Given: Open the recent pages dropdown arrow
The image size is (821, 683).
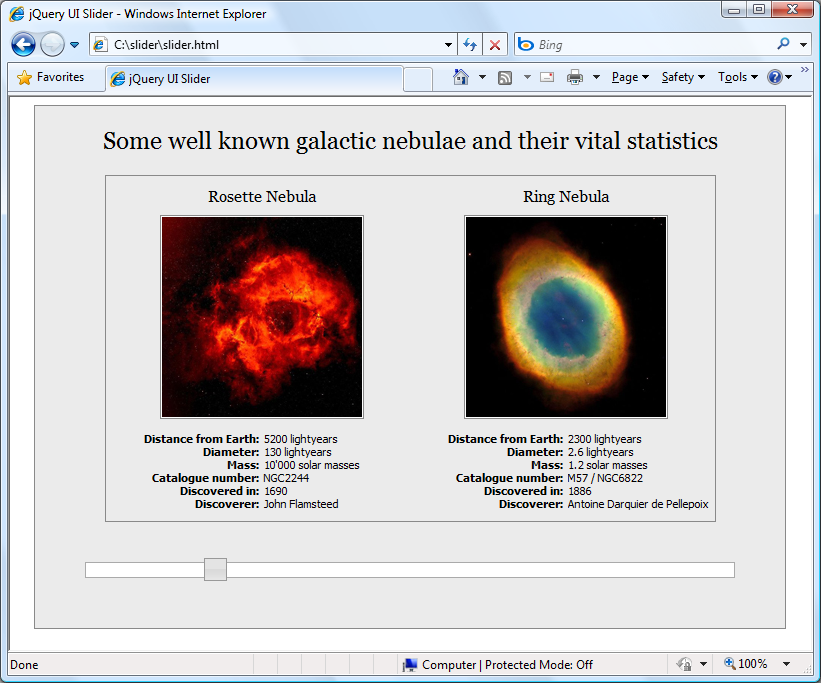Looking at the screenshot, I should pos(74,45).
